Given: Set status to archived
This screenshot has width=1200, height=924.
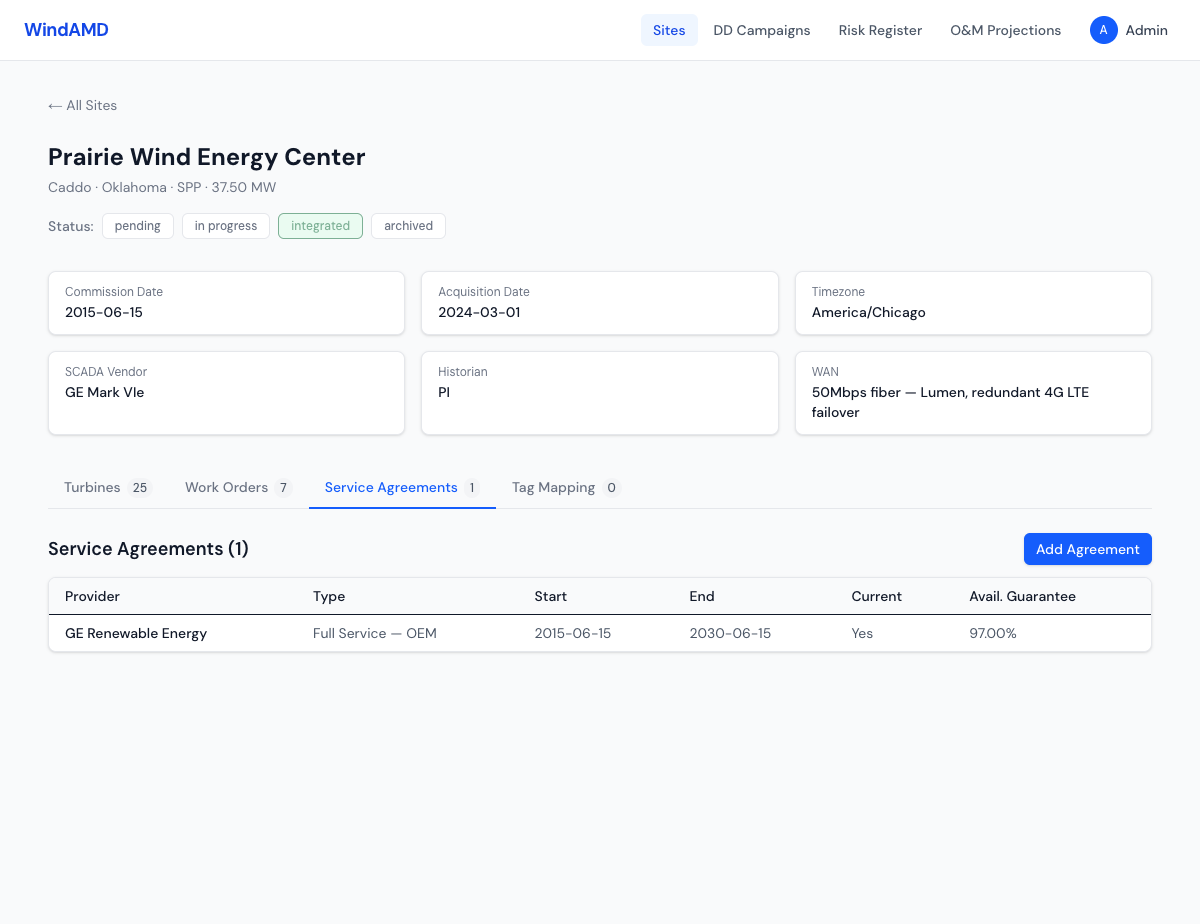Looking at the screenshot, I should (408, 226).
